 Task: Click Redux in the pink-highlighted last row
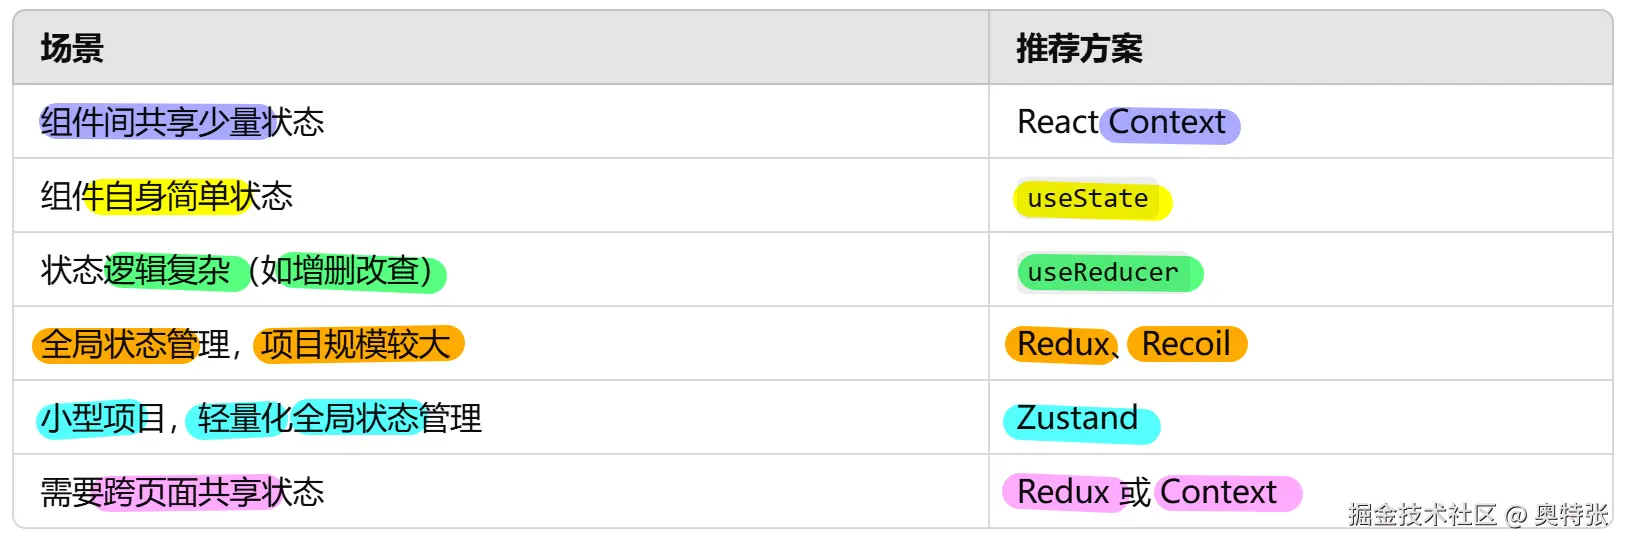[x=1062, y=492]
